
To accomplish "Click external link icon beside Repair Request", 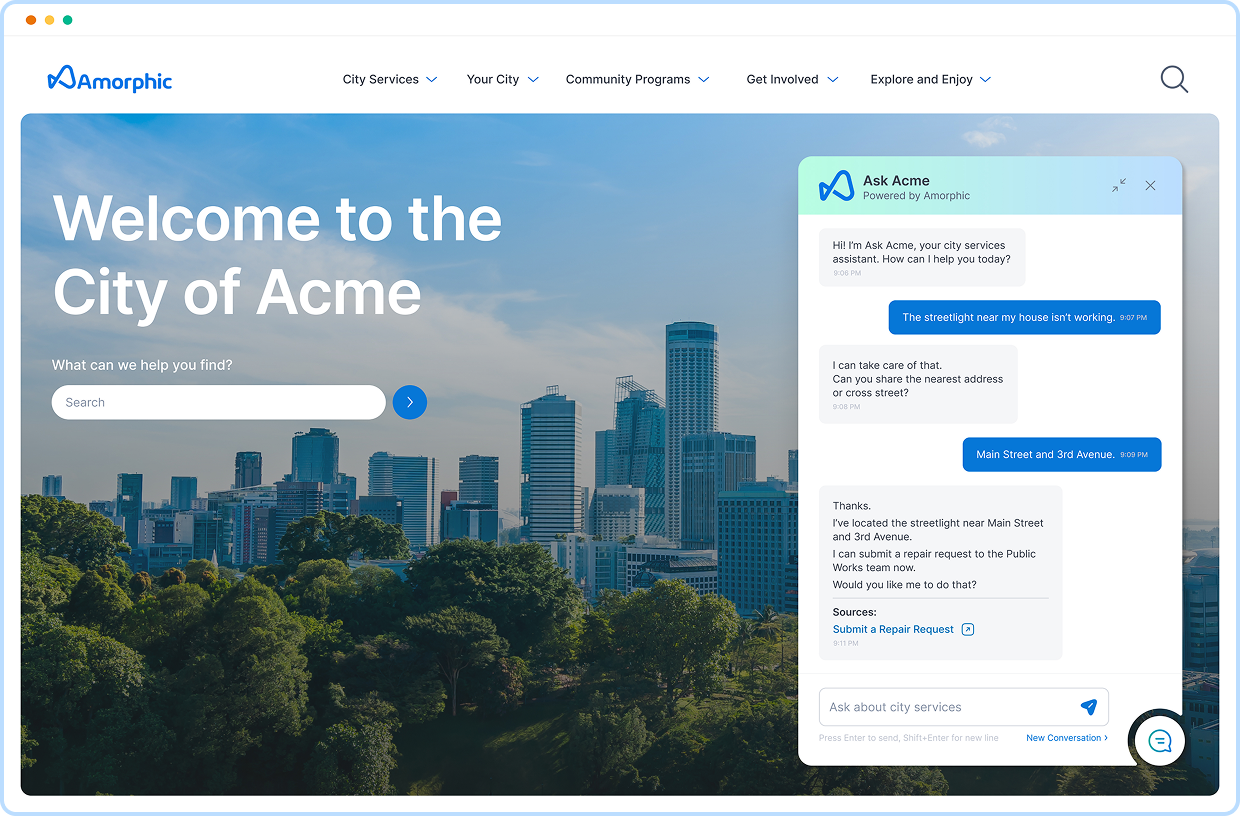I will point(967,630).
